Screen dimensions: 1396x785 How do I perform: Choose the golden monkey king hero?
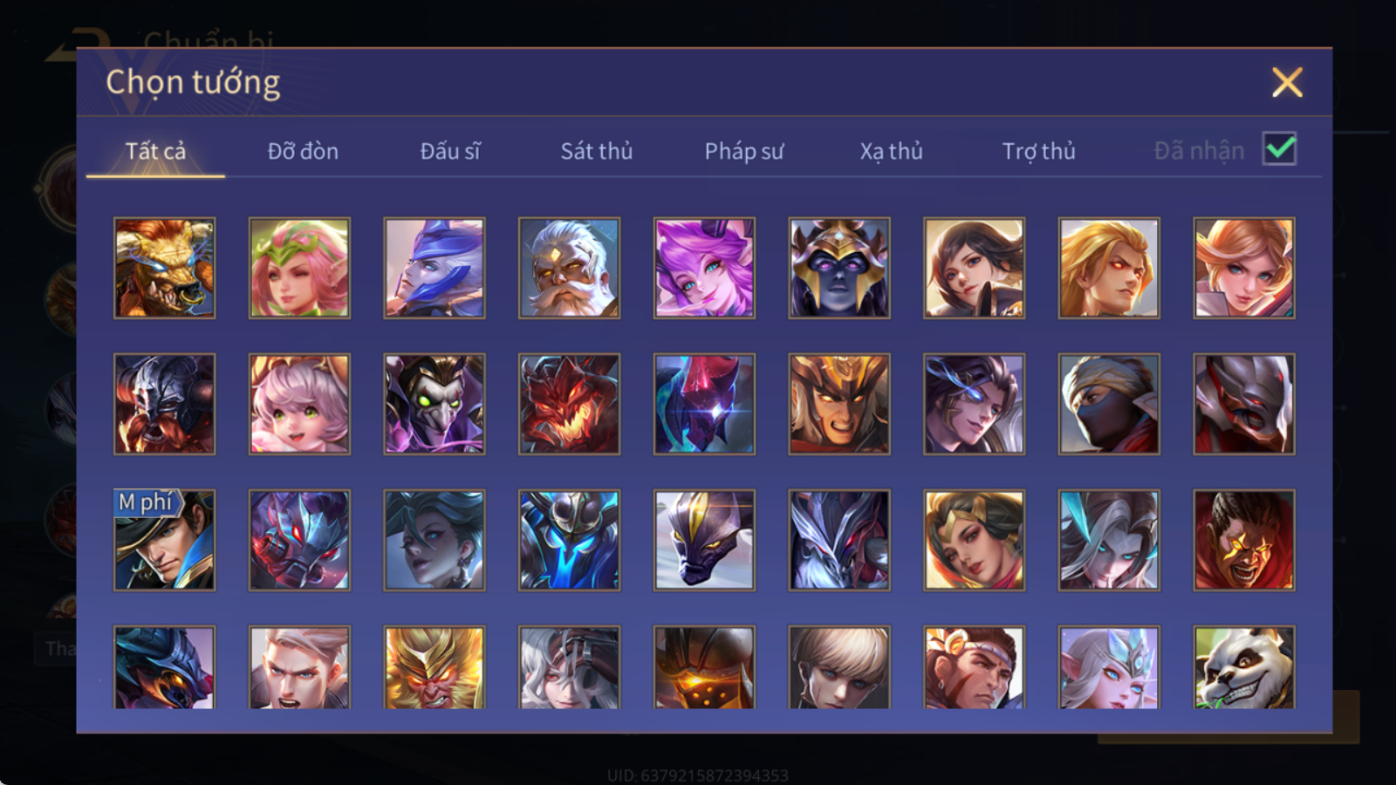[434, 668]
